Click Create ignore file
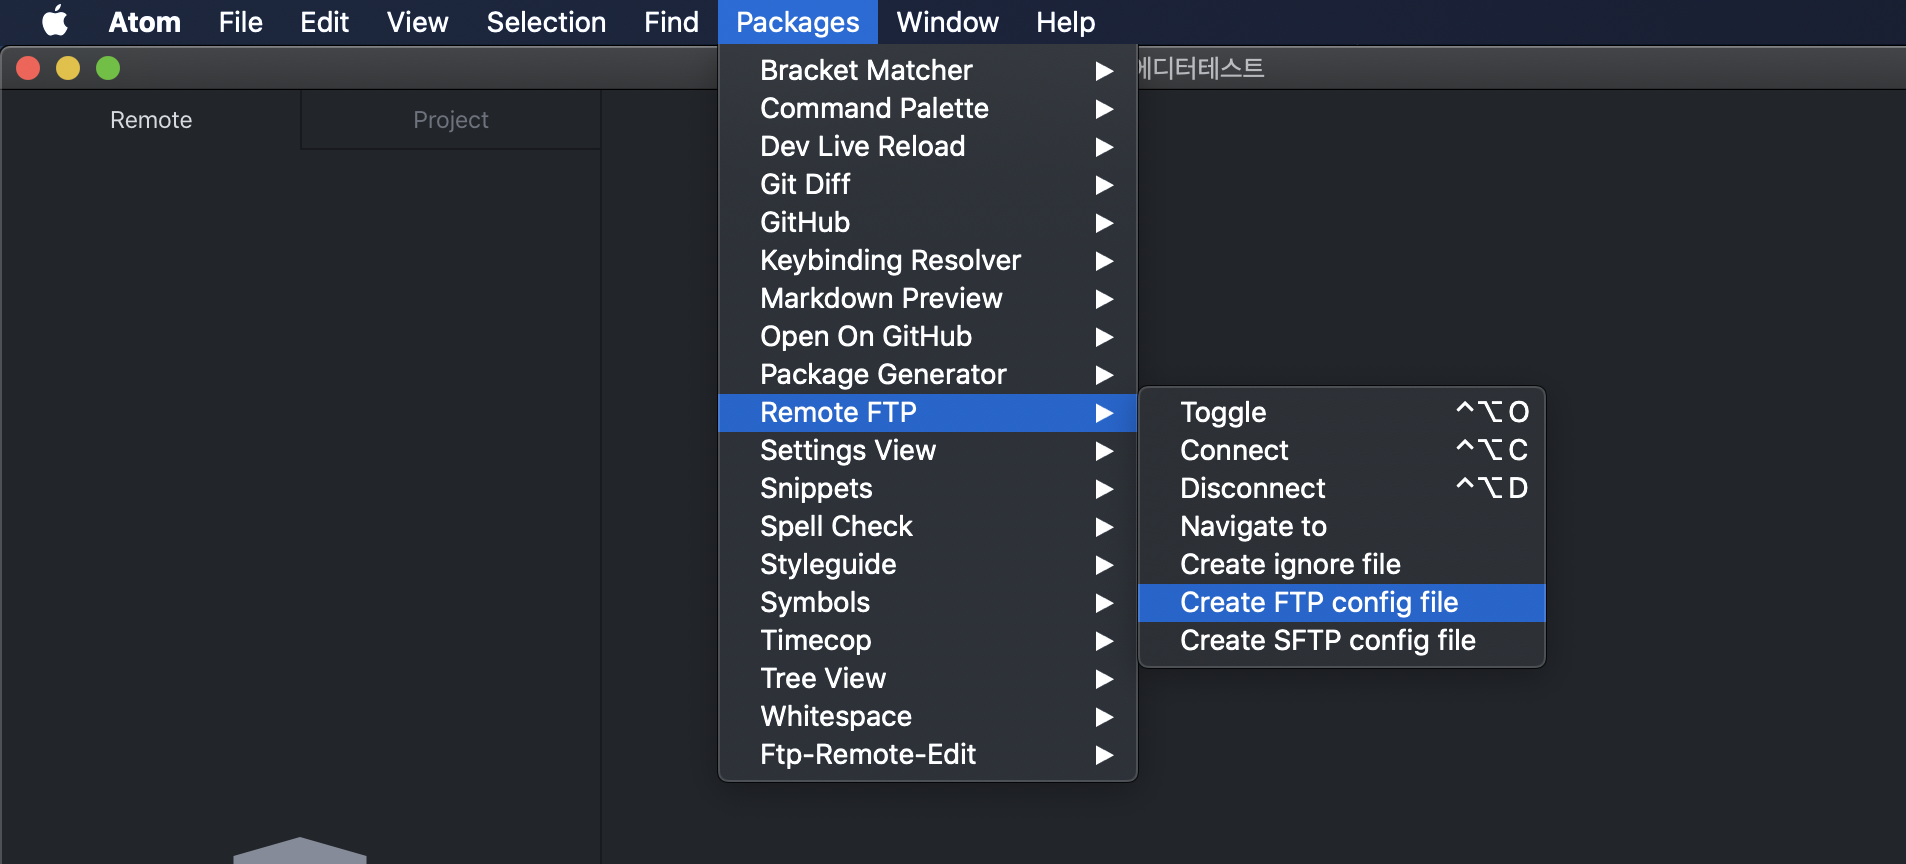Image resolution: width=1906 pixels, height=864 pixels. coord(1290,565)
